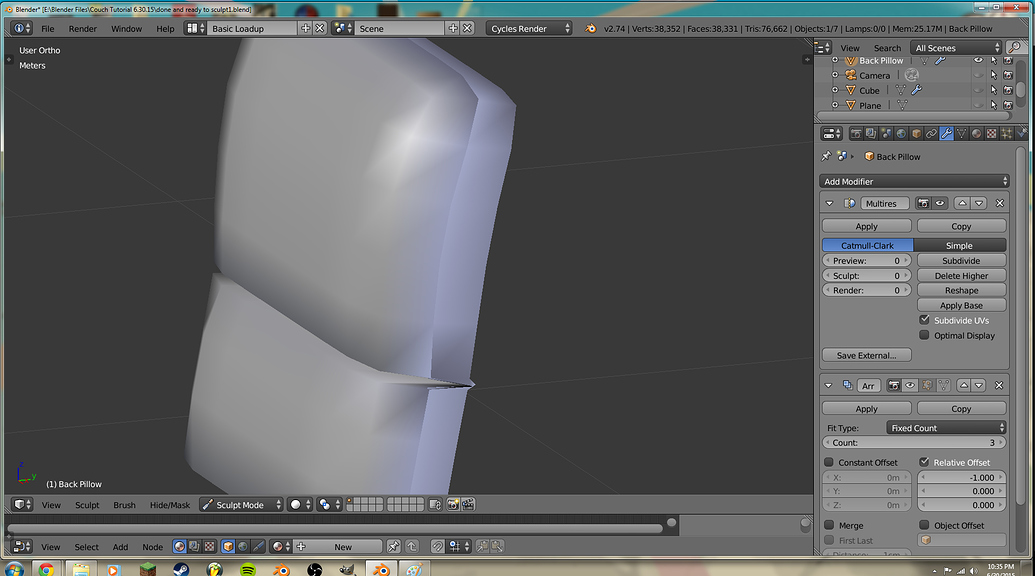Open the Render Layers properties tab
Image resolution: width=1035 pixels, height=576 pixels.
(871, 134)
